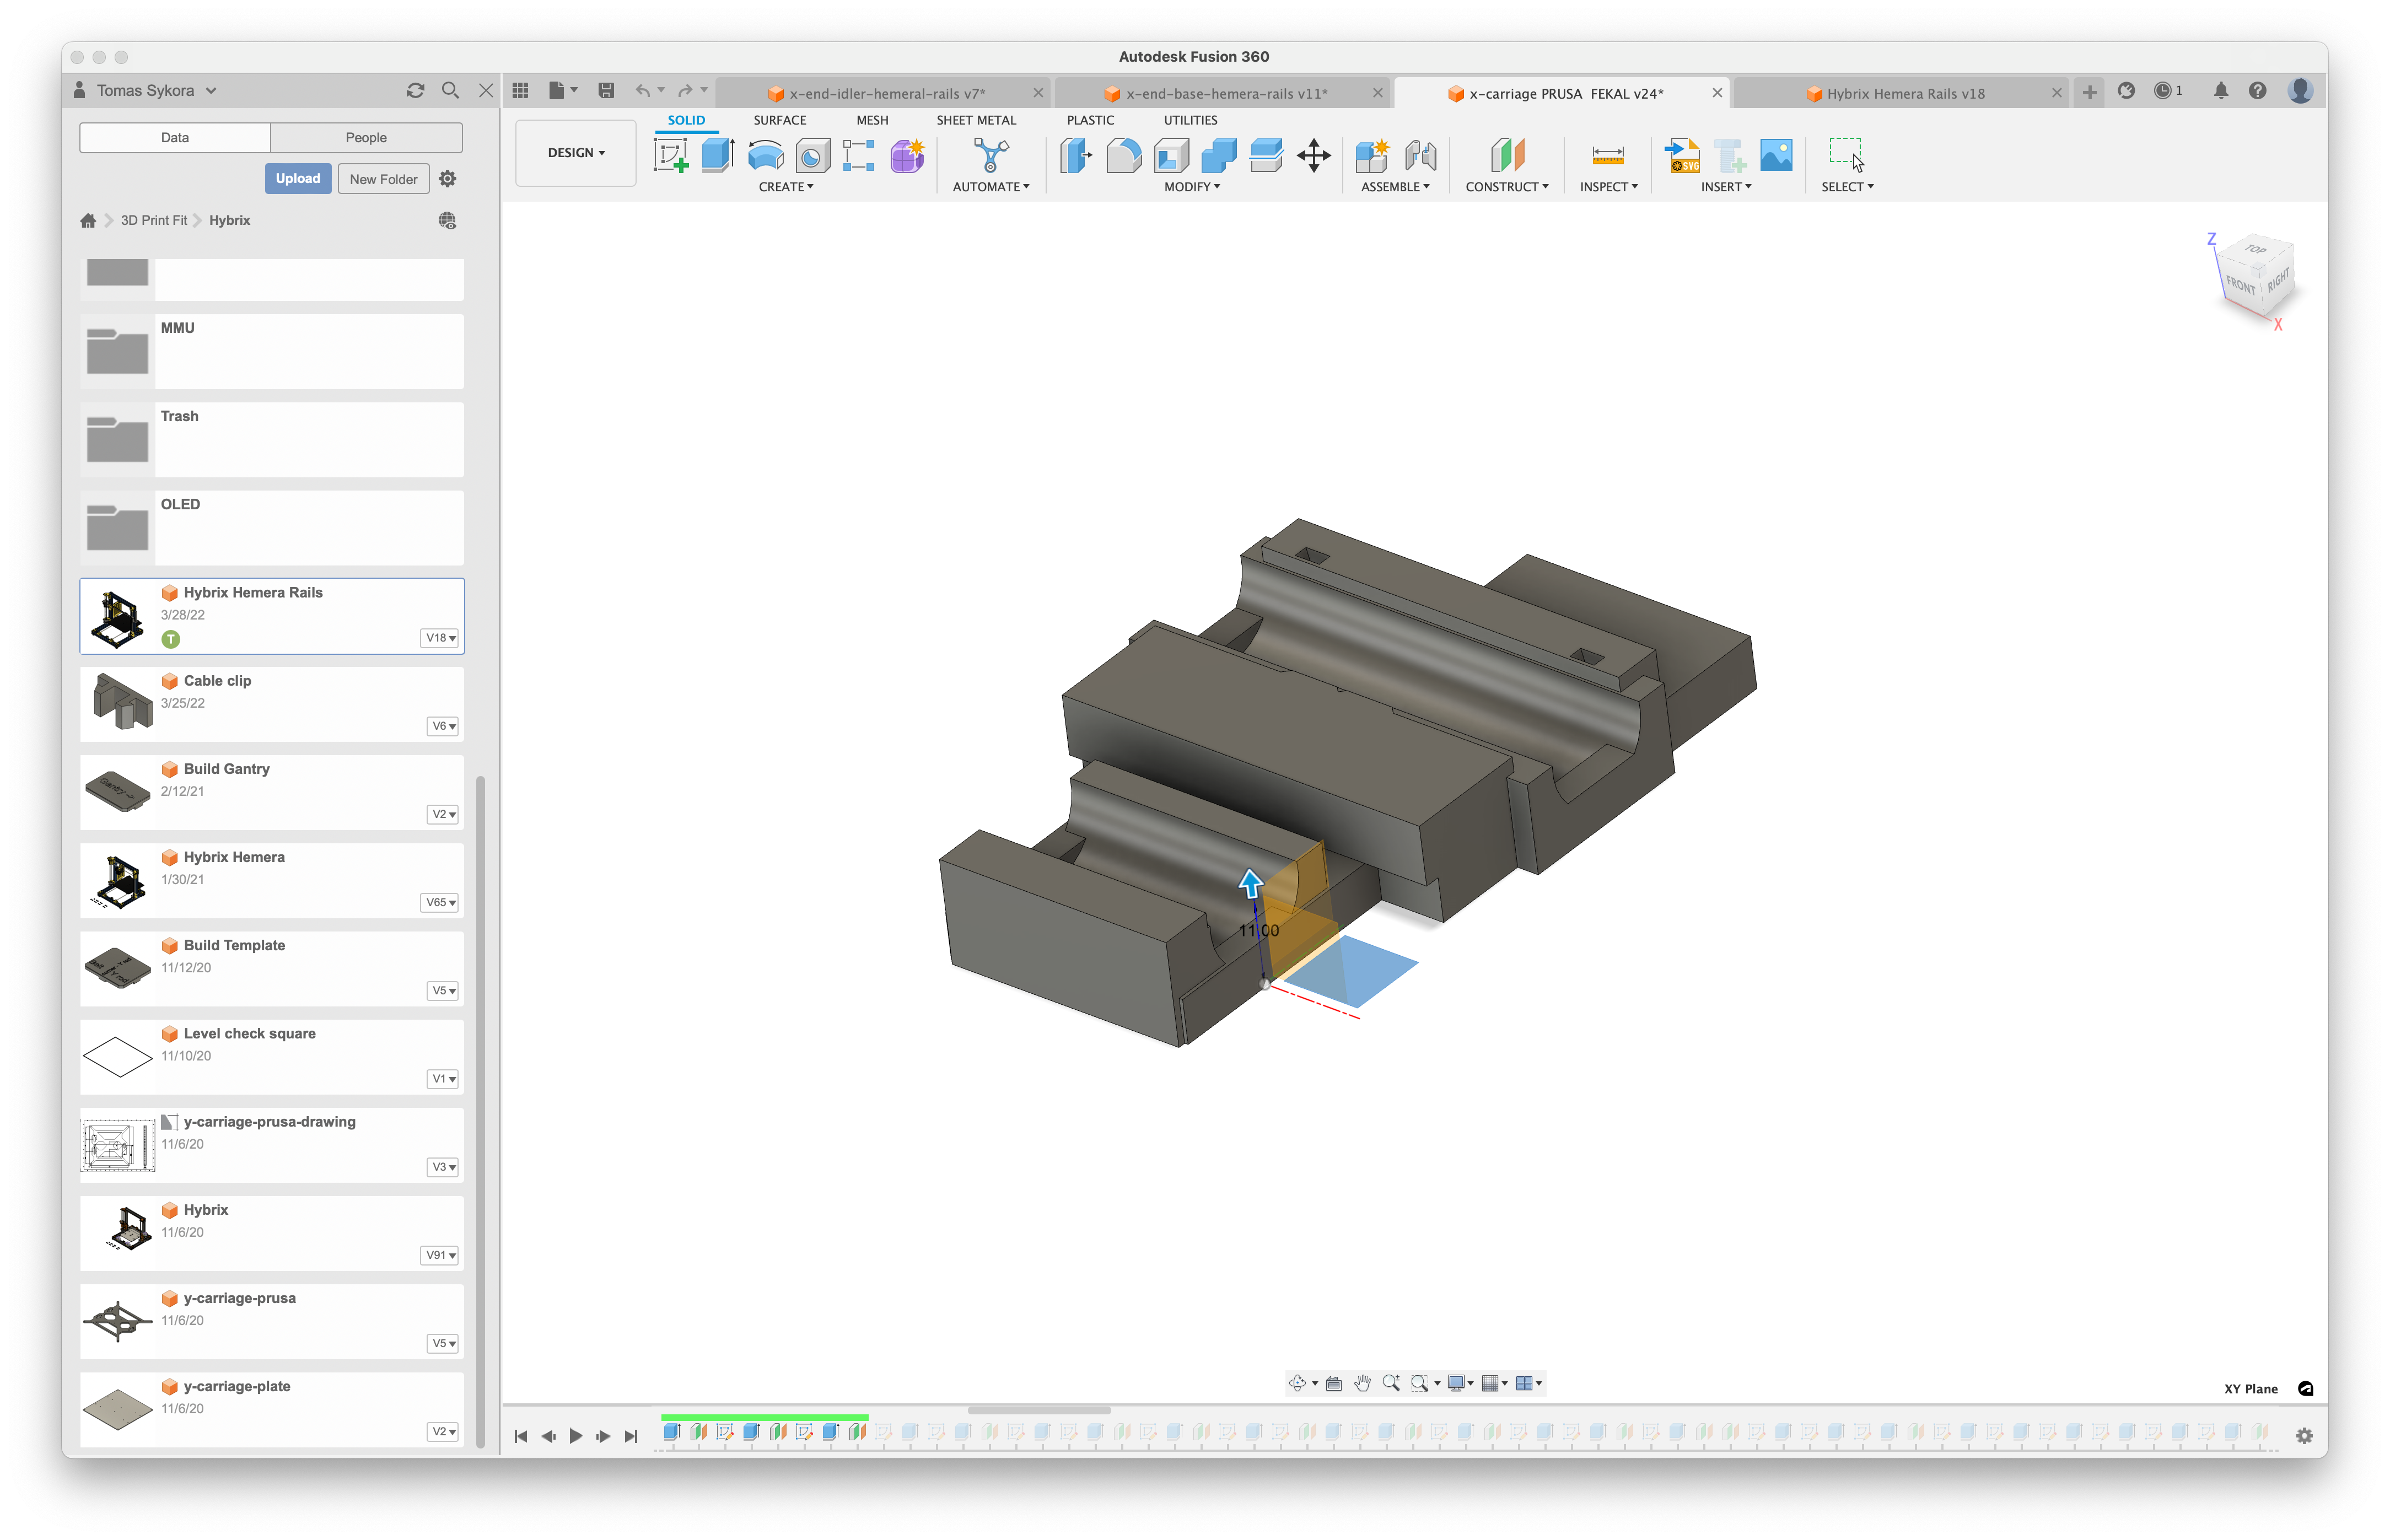The image size is (2390, 1540).
Task: Switch to the SHEET METAL tab
Action: [x=976, y=120]
